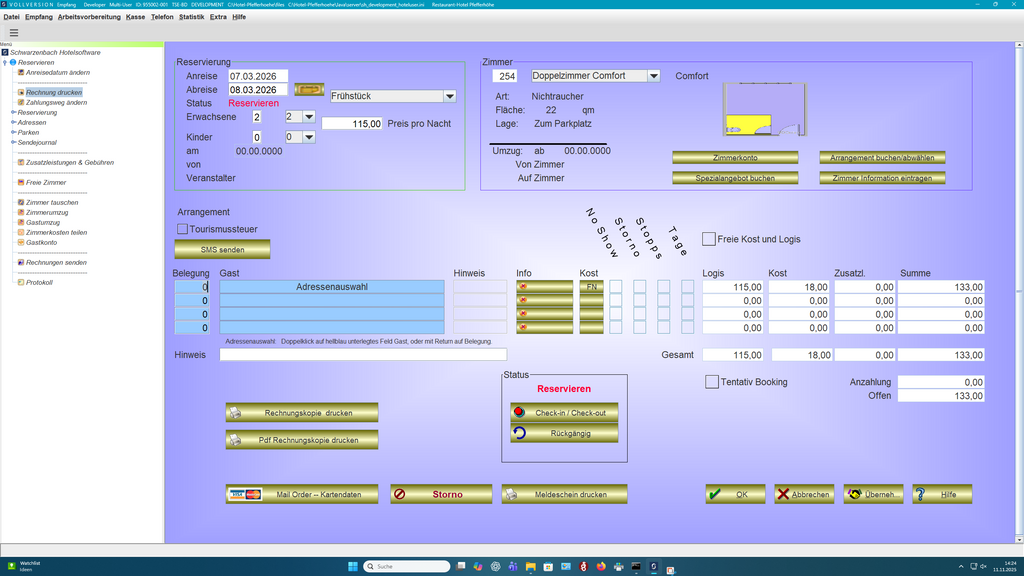
Task: Open Hilfe via the question mark icon
Action: [921, 493]
